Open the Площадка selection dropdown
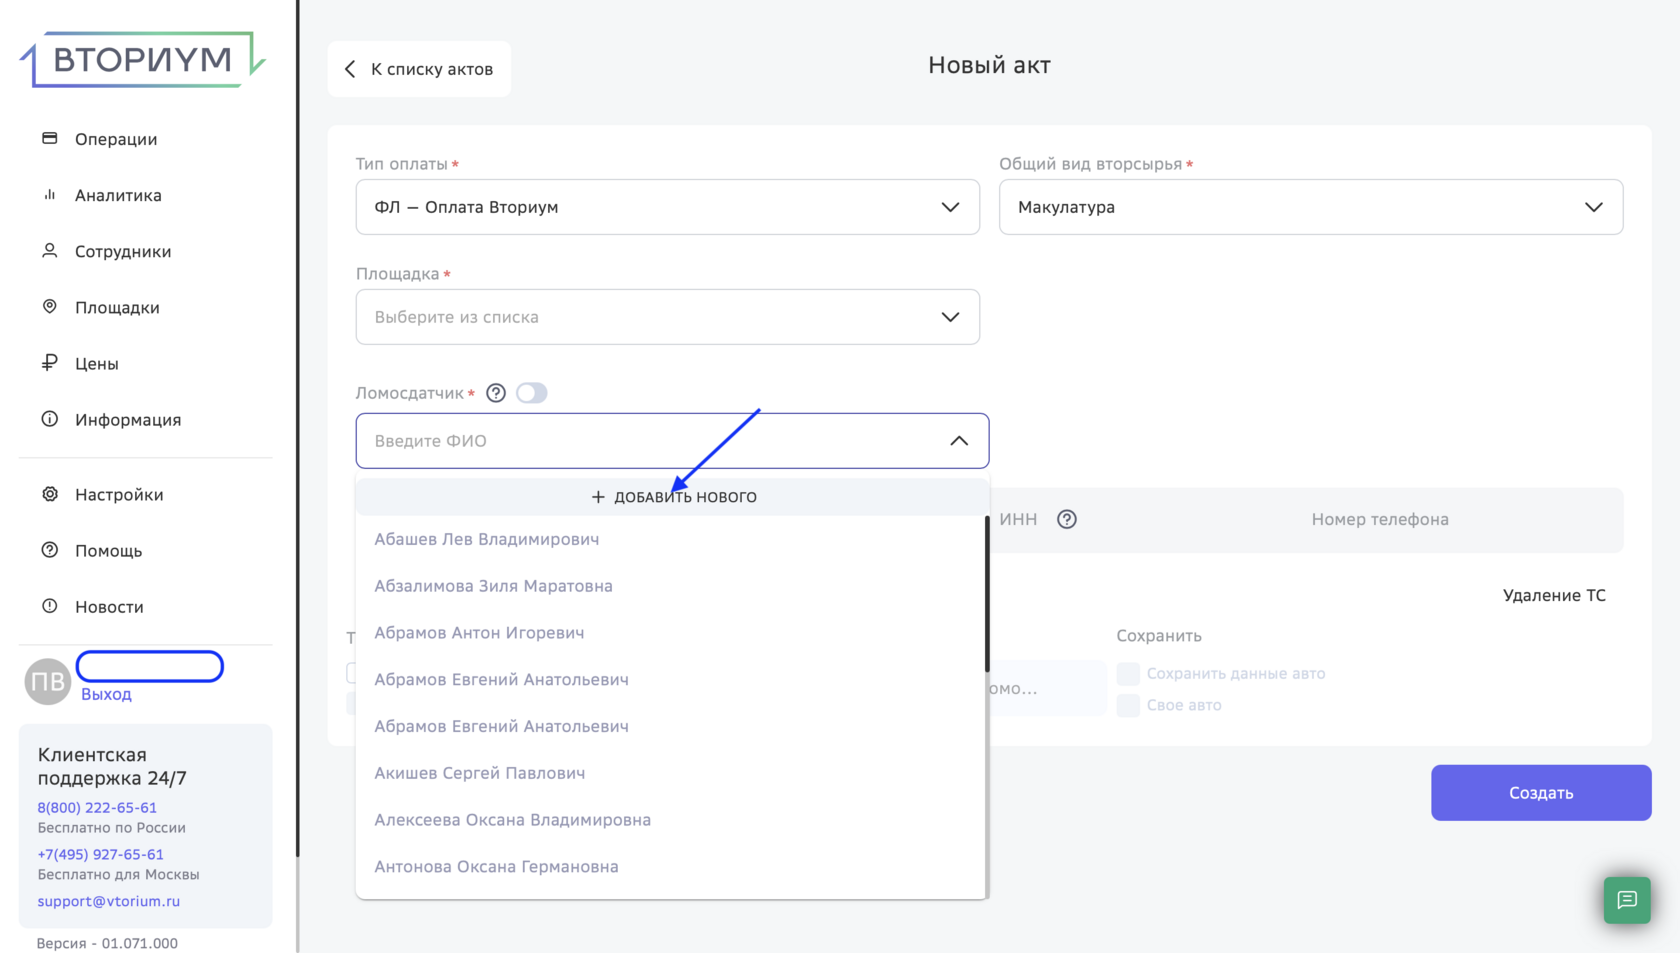 [x=667, y=317]
